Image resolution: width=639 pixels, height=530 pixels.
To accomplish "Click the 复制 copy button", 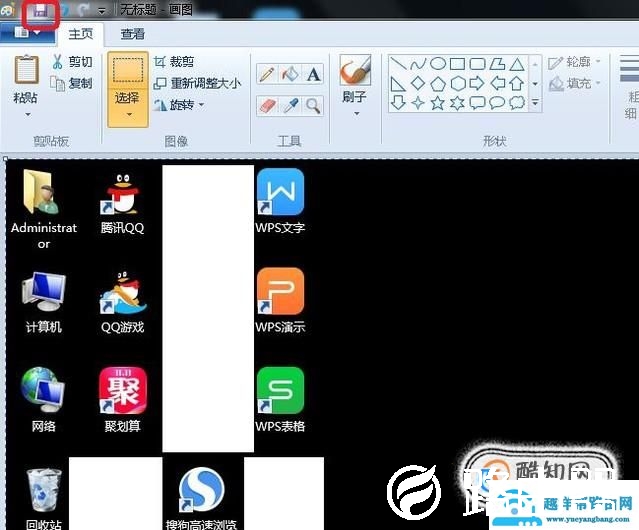I will (x=71, y=84).
